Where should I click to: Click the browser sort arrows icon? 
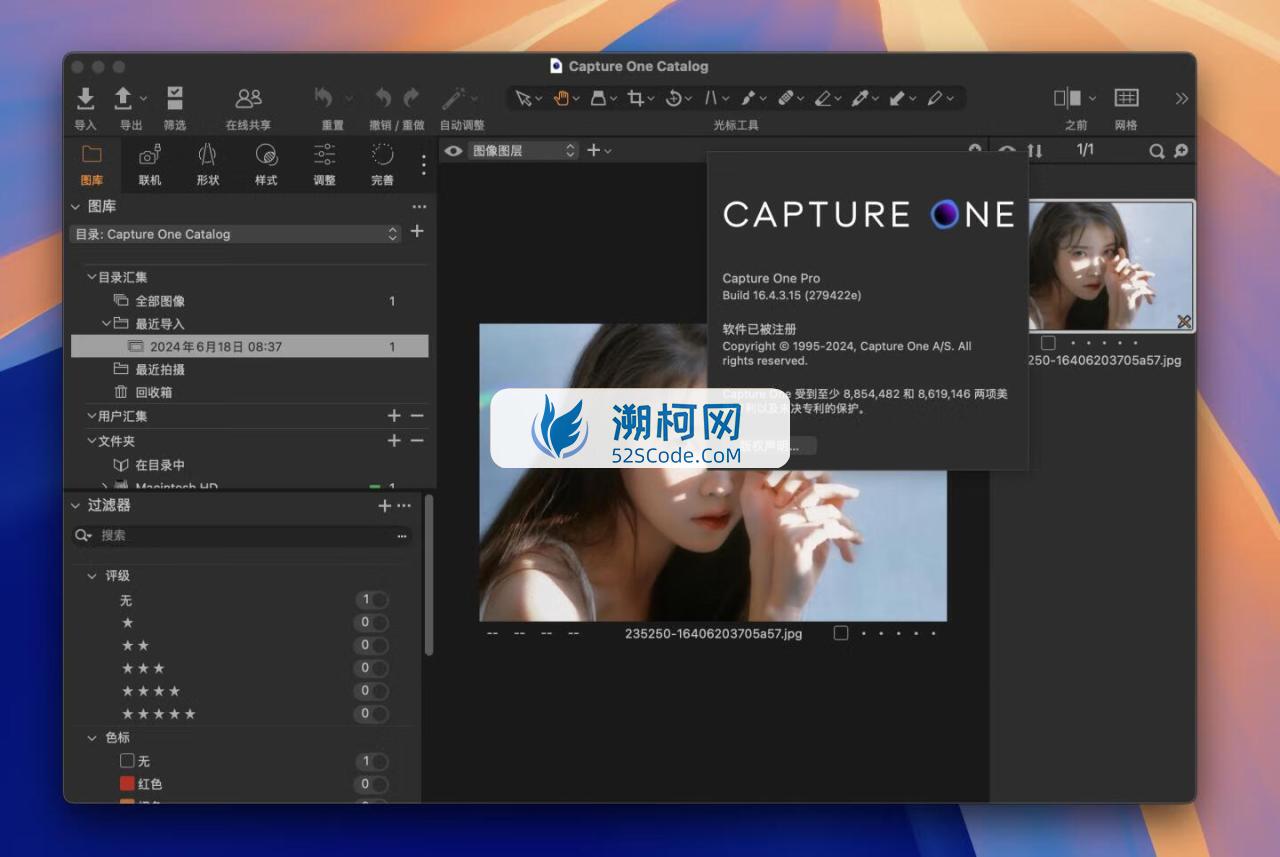[1035, 151]
